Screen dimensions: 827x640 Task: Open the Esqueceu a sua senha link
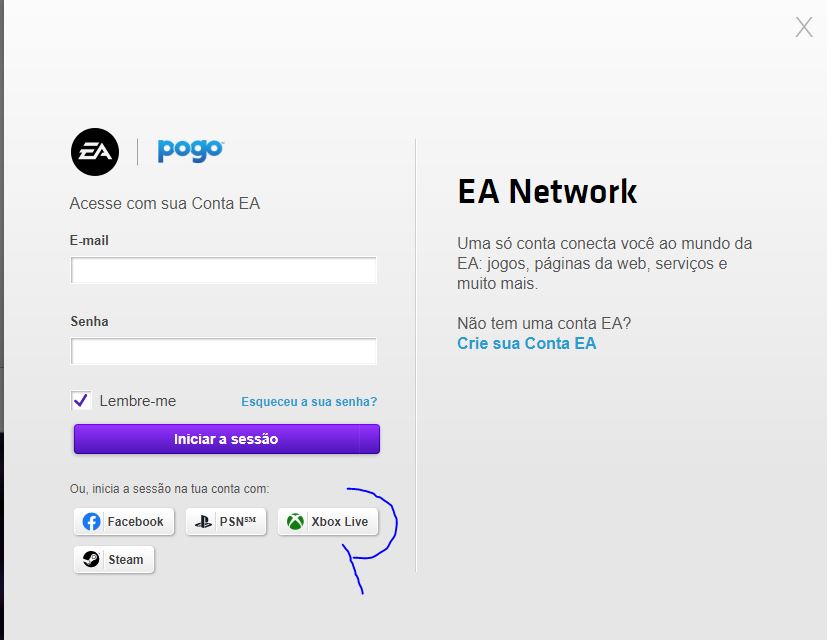pos(309,402)
